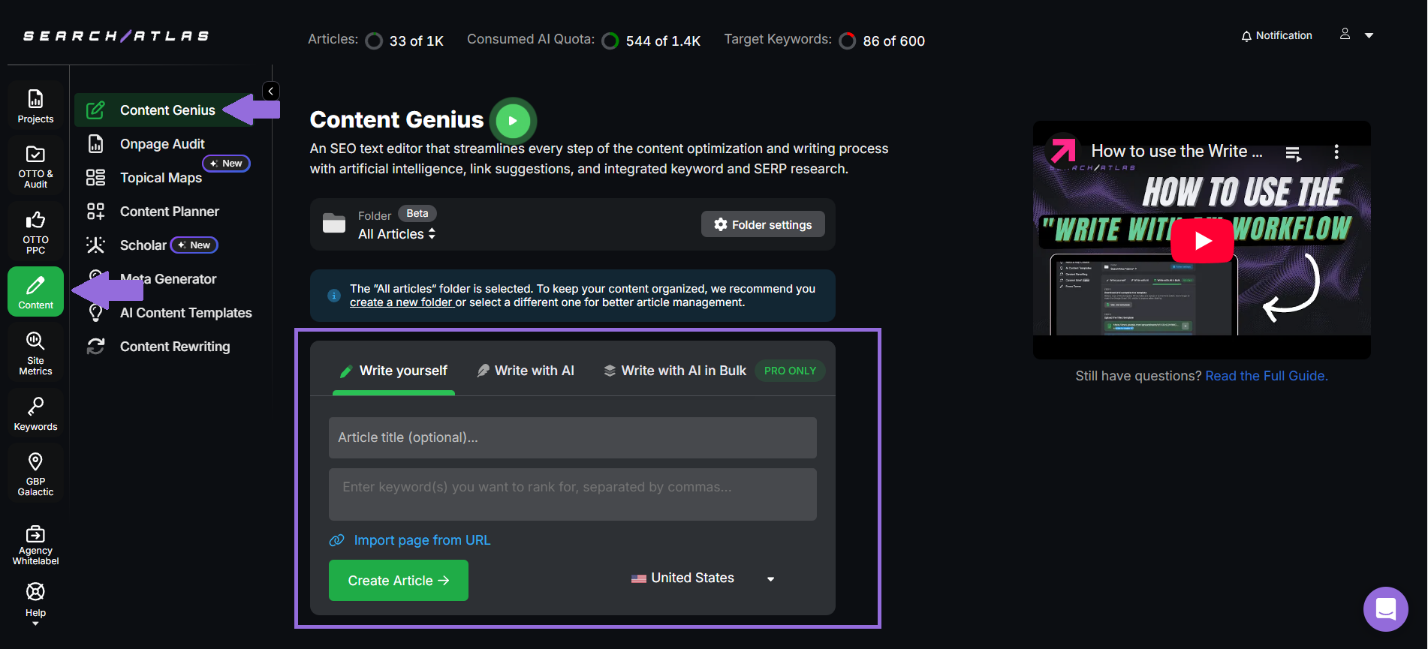Open Site Metrics
Screen dimensions: 1428x649
pos(35,352)
